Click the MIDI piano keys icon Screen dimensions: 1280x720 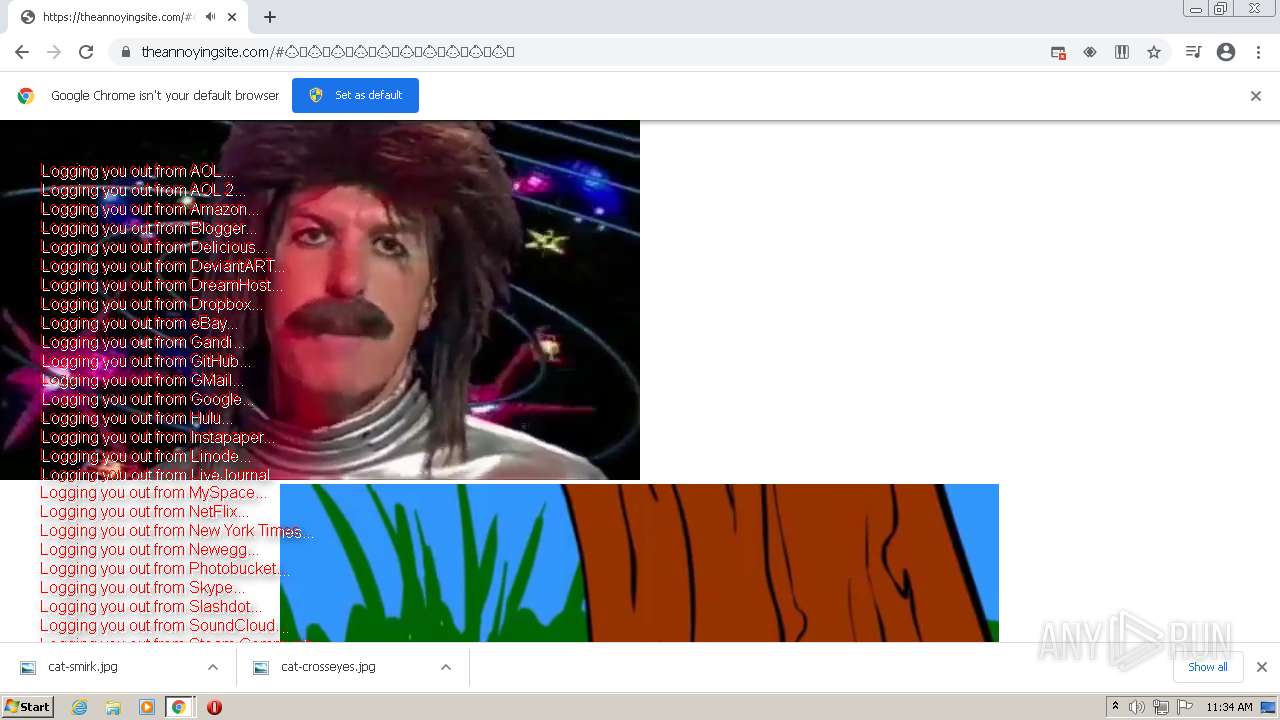1122,52
